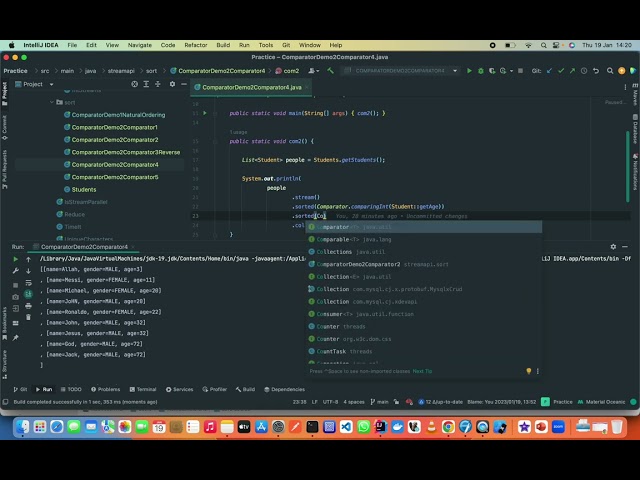Toggle the Commit side tool window
Image resolution: width=640 pixels, height=480 pixels.
click(x=4, y=127)
